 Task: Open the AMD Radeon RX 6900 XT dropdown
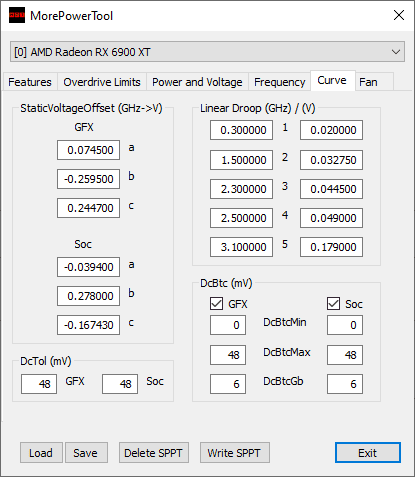(x=207, y=52)
